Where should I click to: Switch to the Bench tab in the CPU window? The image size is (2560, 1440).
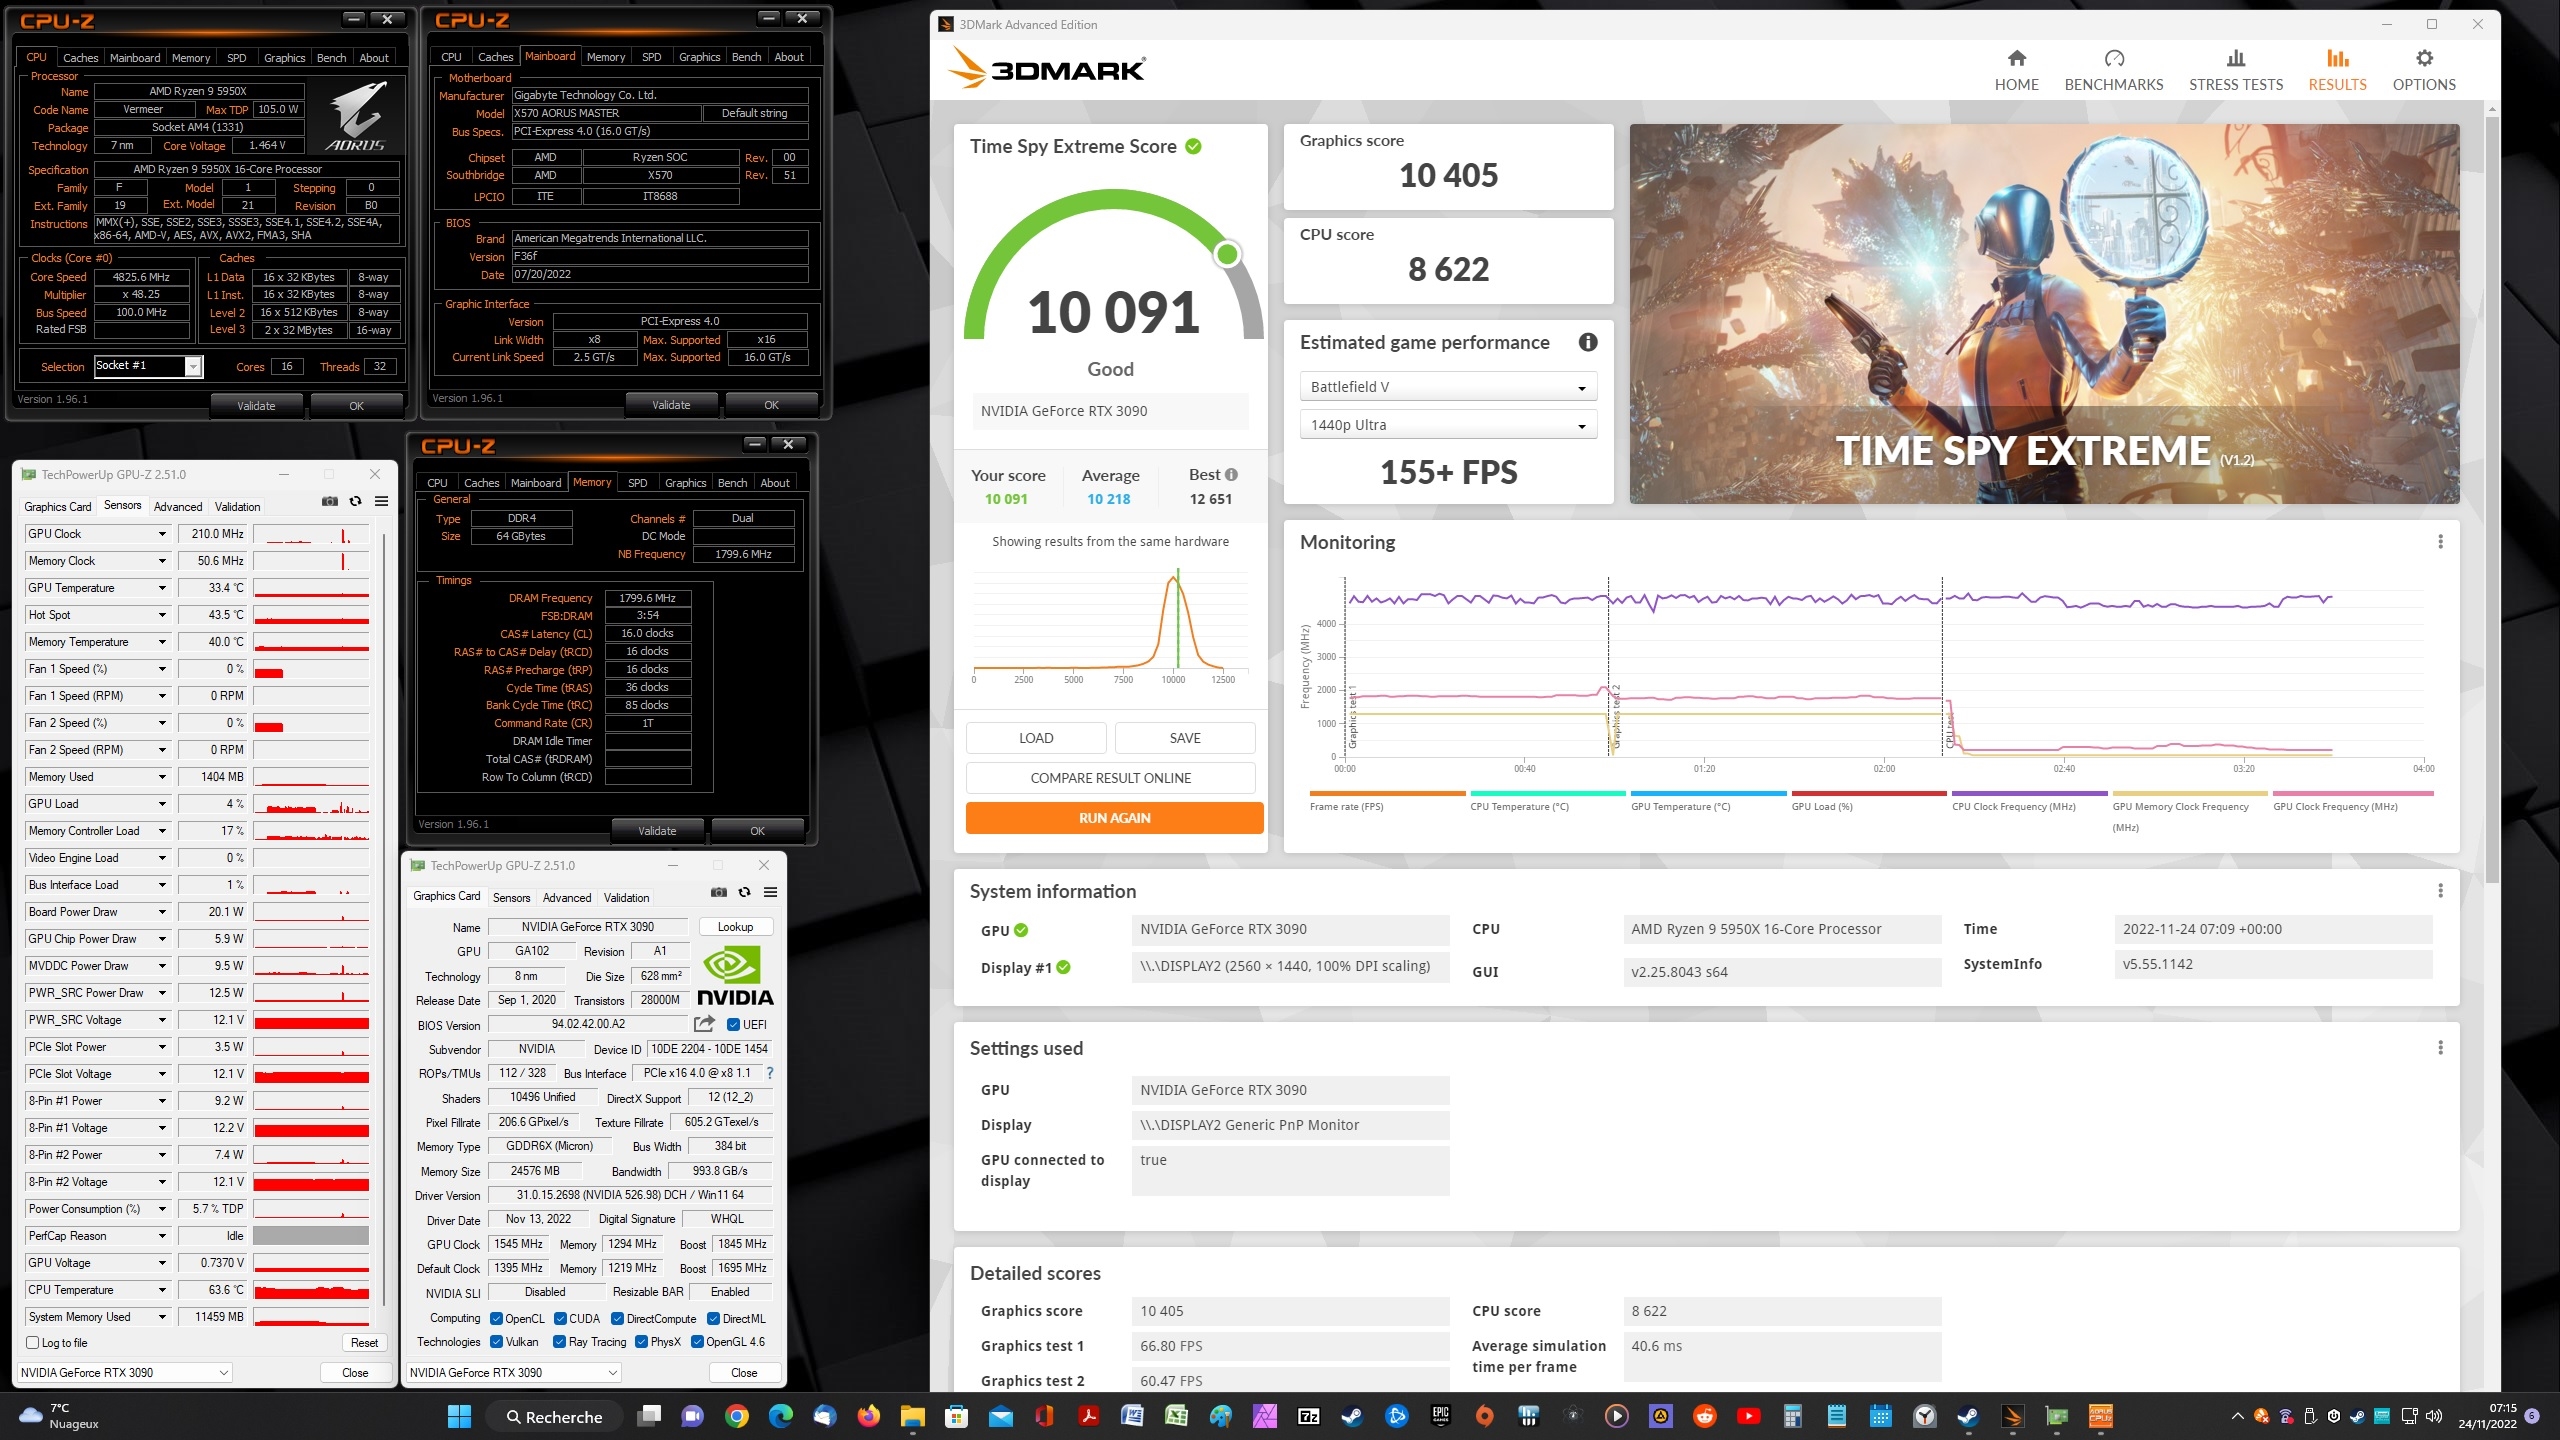point(331,58)
